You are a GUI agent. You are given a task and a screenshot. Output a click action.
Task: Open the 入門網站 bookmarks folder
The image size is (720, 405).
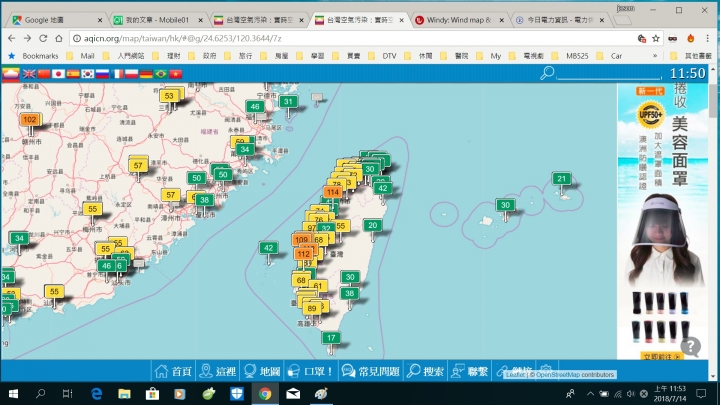(124, 56)
